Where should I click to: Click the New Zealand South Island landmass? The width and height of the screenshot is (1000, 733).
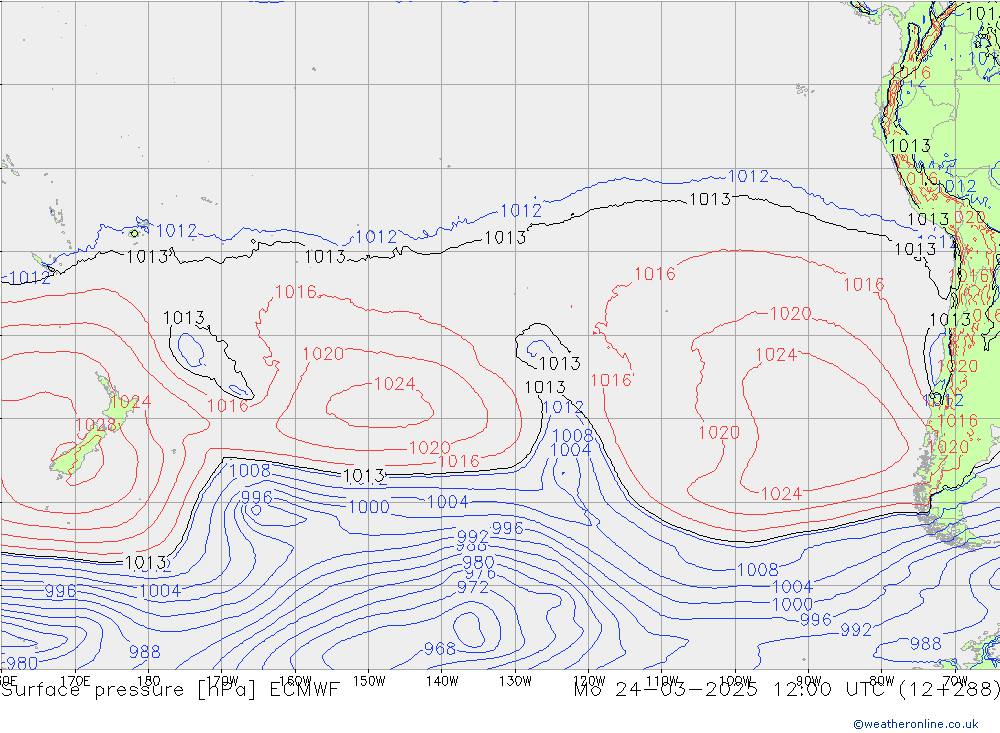[x=77, y=453]
